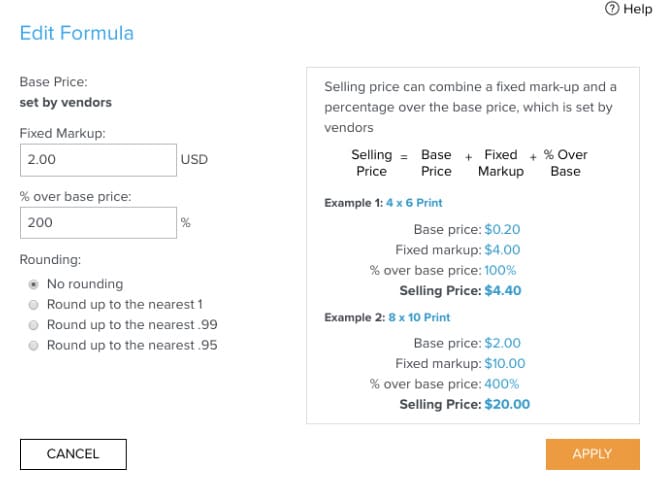Select Round up to the nearest 1
Image resolution: width=659 pixels, height=488 pixels.
tap(35, 304)
